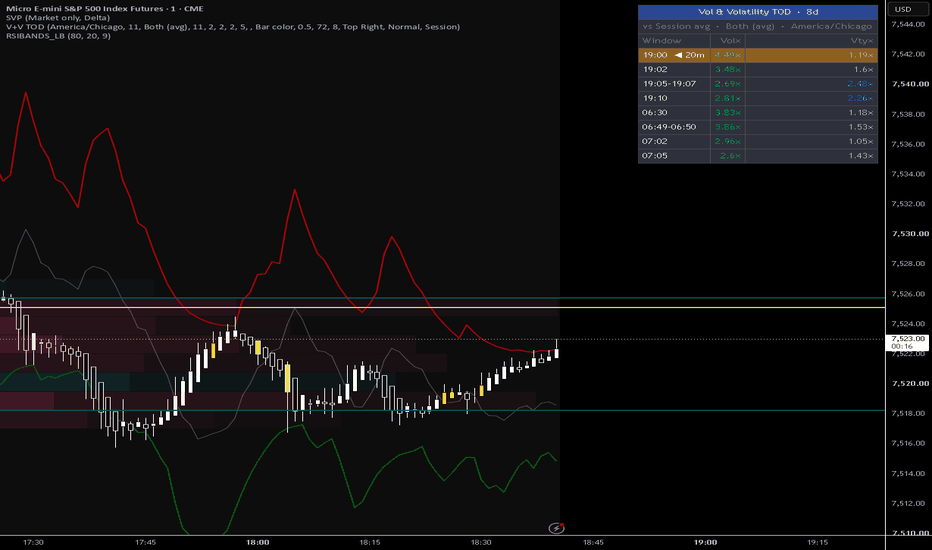
Task: Click the Vol× column header
Action: [x=731, y=40]
